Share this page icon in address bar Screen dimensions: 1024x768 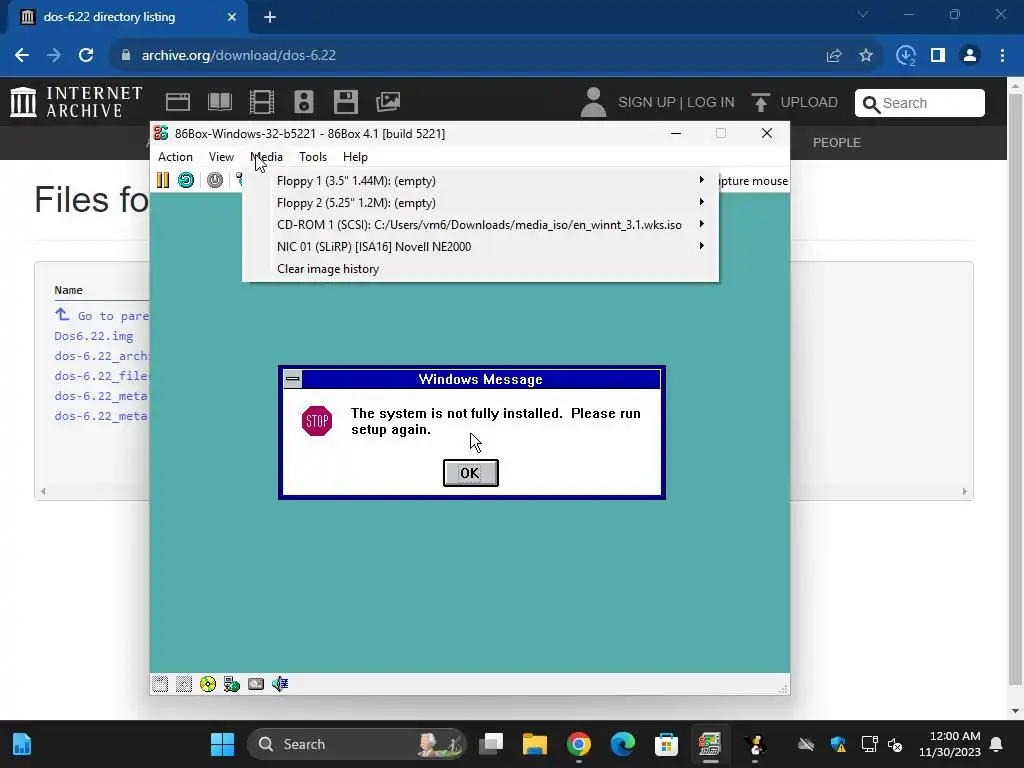834,56
